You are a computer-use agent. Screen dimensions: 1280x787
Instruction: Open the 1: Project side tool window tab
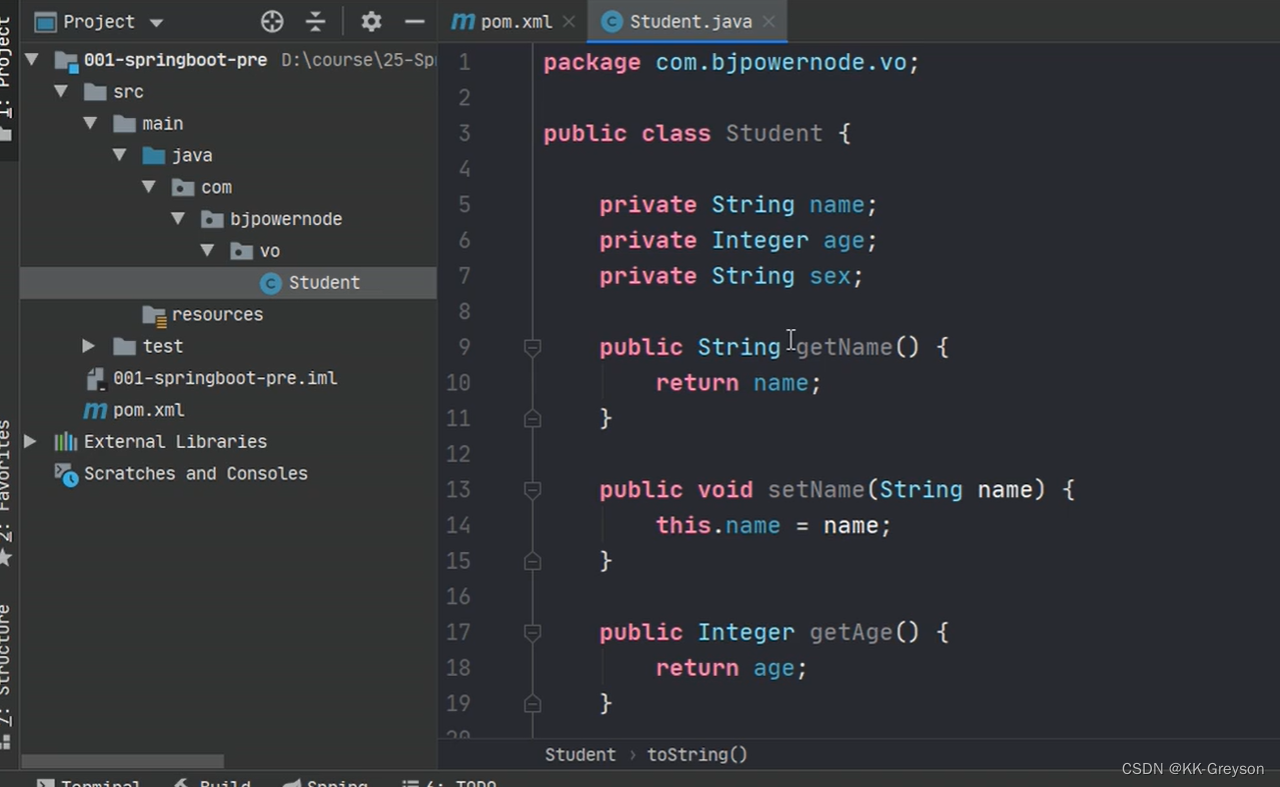click(8, 80)
